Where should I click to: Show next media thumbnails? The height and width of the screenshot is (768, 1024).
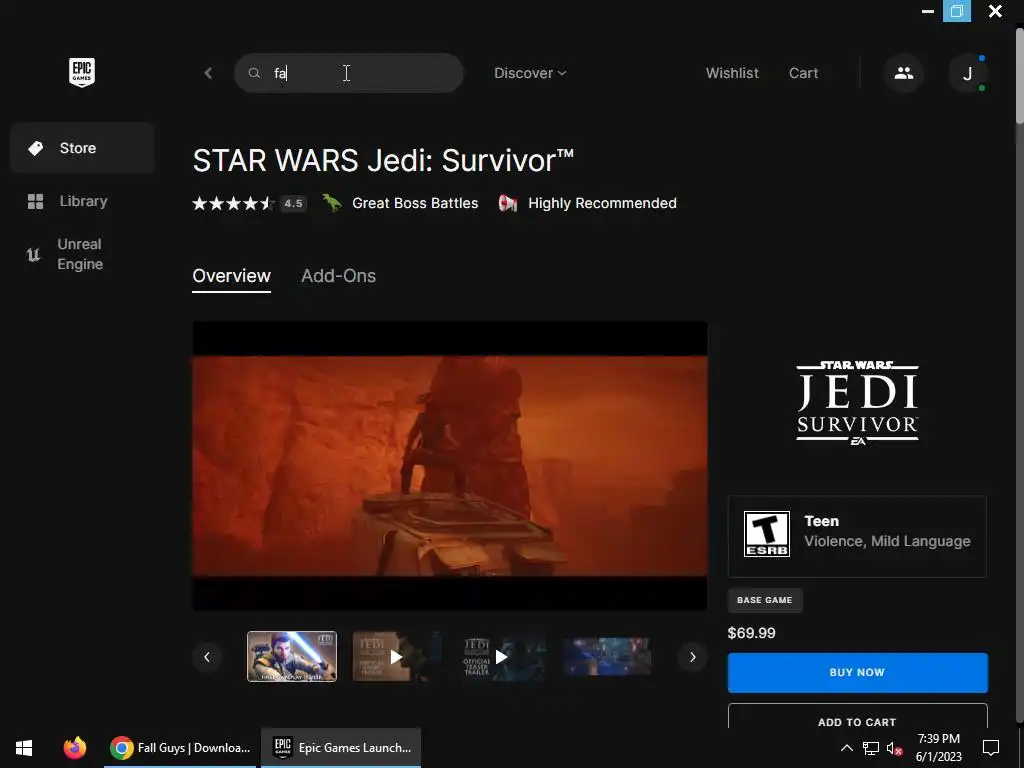tap(693, 657)
